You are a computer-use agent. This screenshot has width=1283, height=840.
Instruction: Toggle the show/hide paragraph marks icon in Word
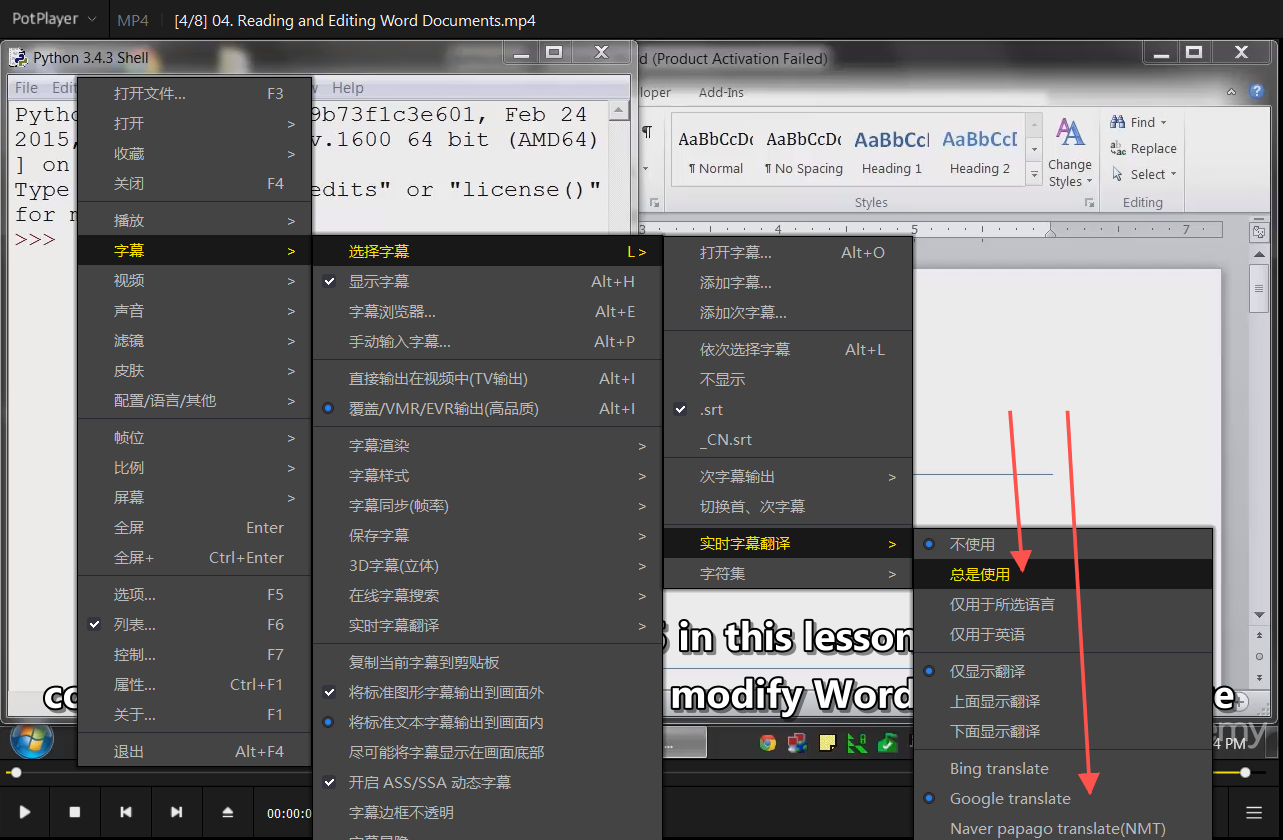click(647, 132)
